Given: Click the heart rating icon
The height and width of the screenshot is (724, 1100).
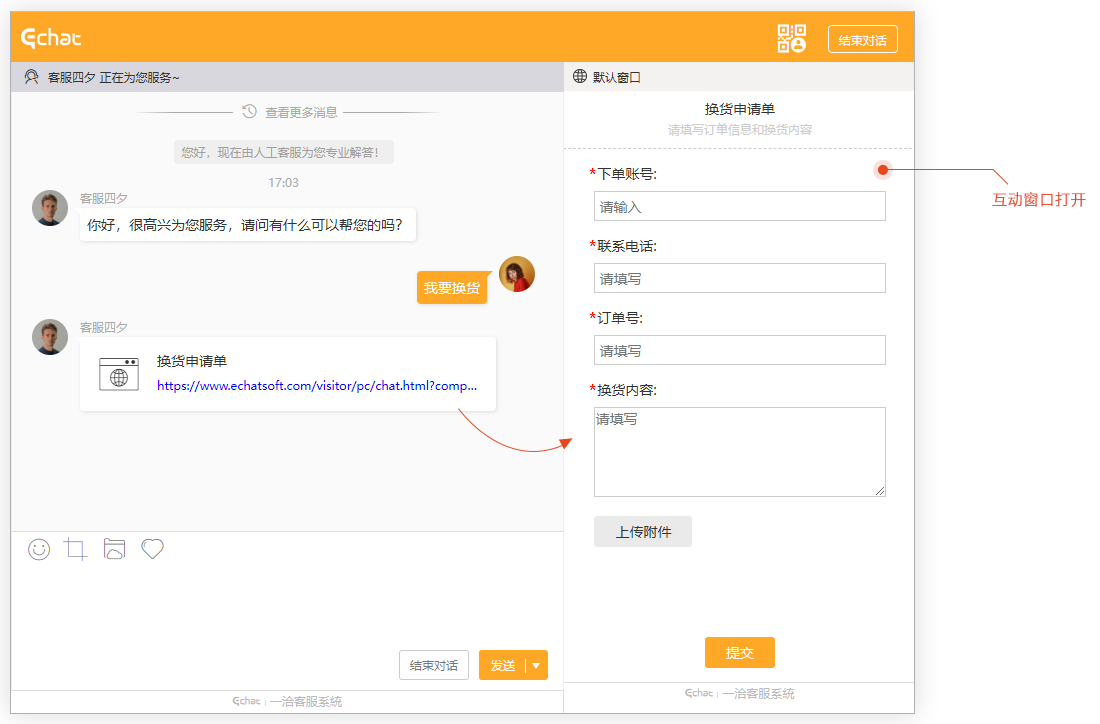Looking at the screenshot, I should (x=152, y=549).
